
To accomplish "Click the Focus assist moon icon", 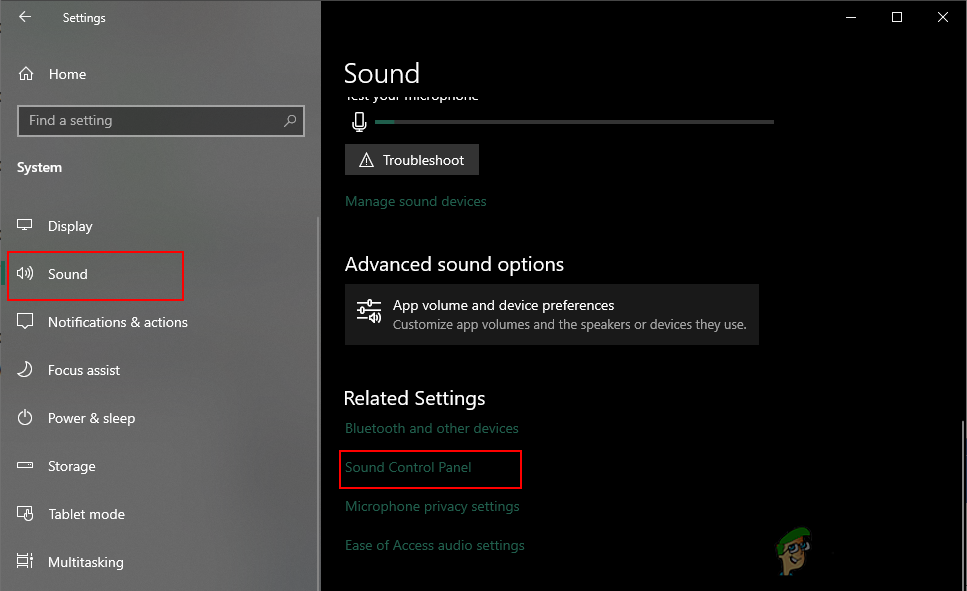I will click(26, 370).
